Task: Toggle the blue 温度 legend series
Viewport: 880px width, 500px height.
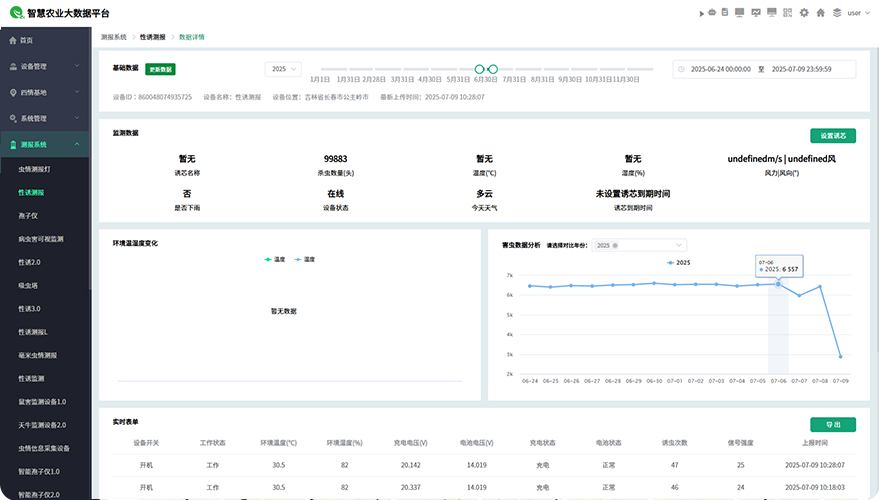Action: [303, 259]
